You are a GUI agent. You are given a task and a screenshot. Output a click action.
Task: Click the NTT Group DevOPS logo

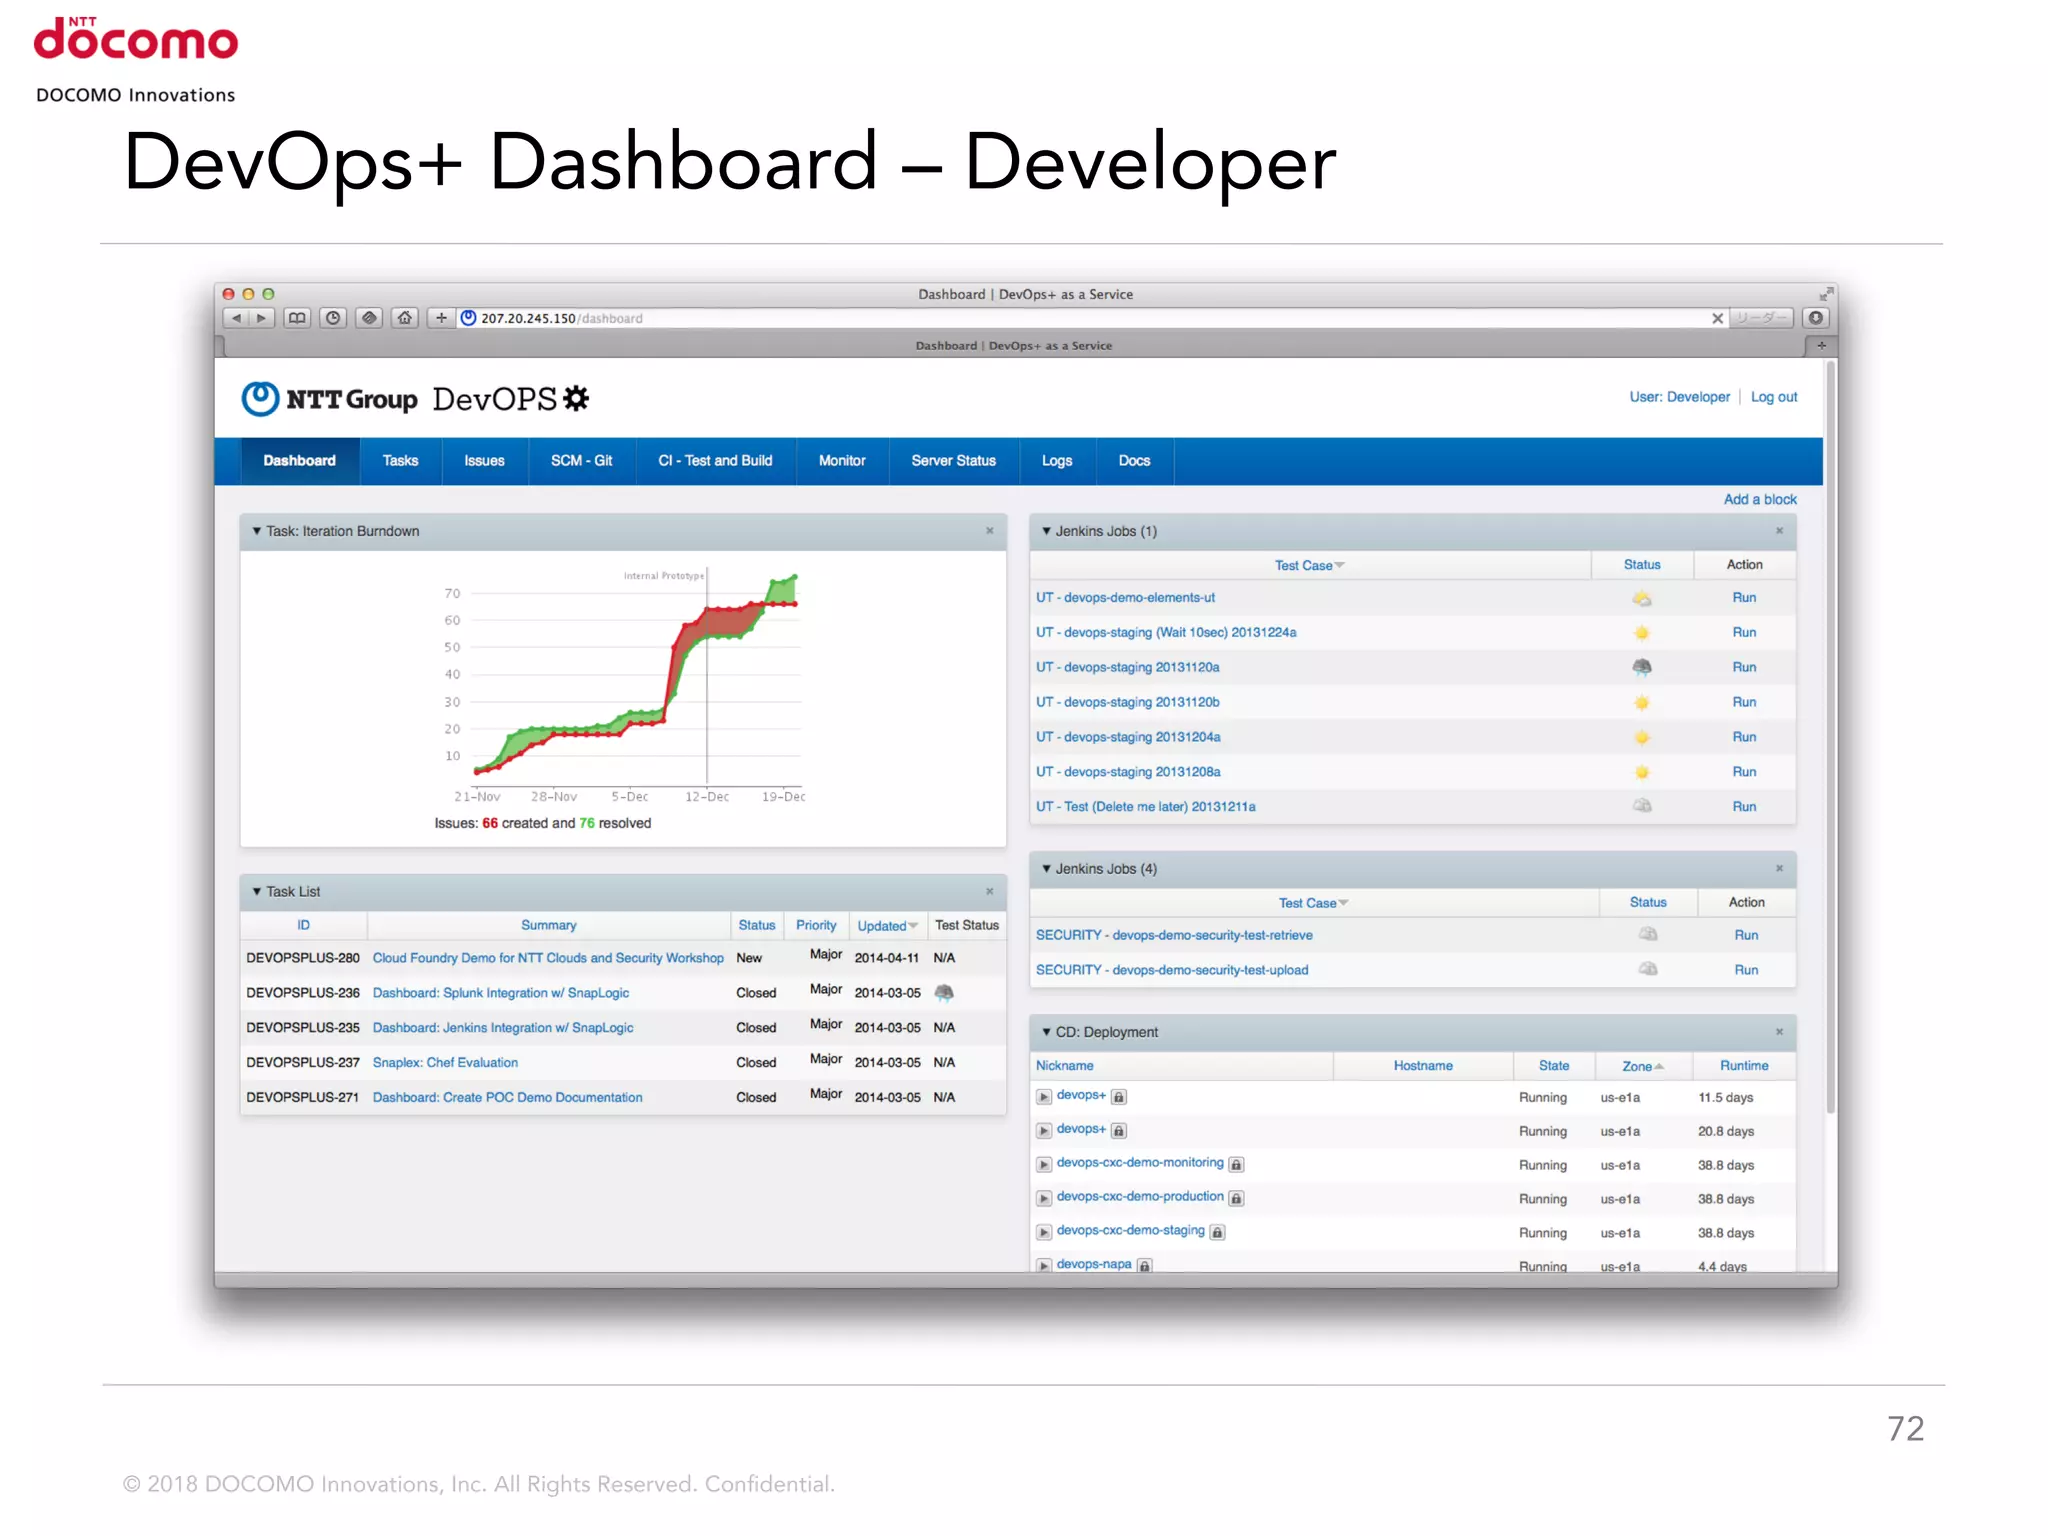415,398
